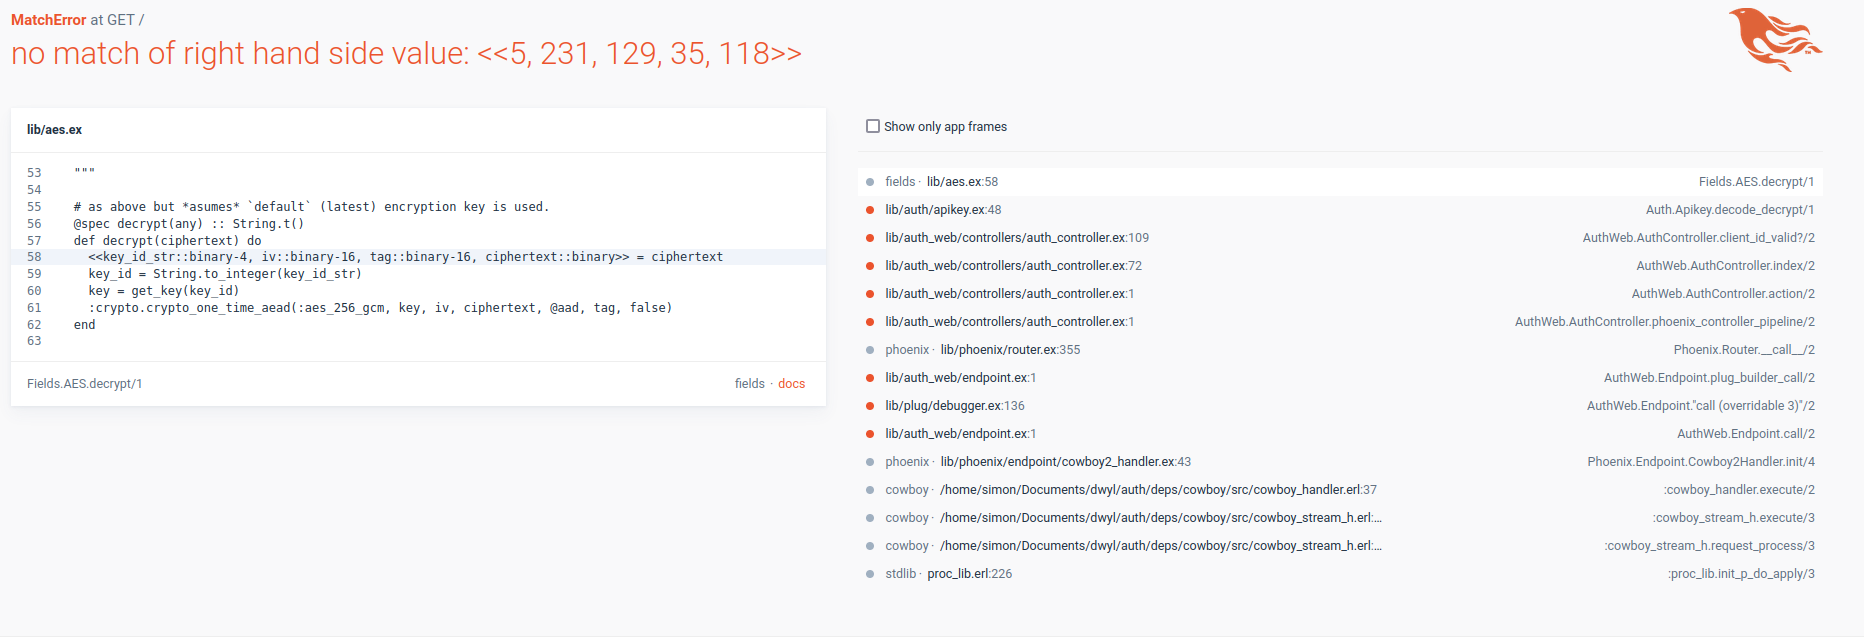Open the lib/phoenix/router.ex:355 frame
1864x643 pixels.
(x=1340, y=350)
